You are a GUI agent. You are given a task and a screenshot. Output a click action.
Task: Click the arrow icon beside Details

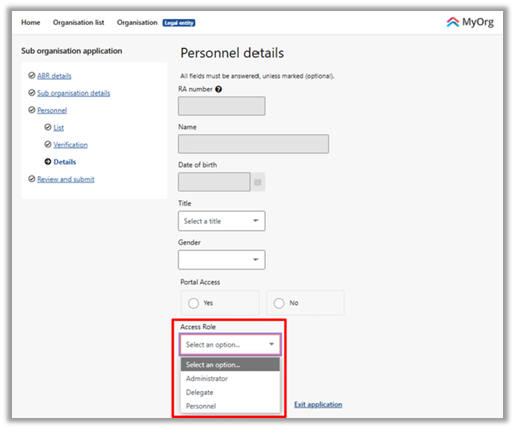tap(48, 162)
